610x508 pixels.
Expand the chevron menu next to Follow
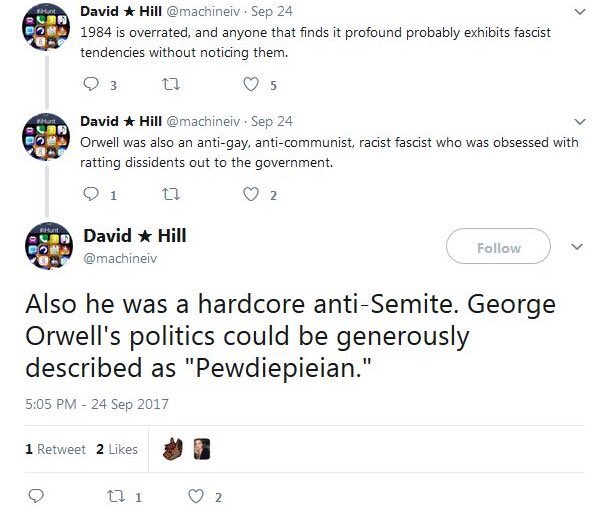click(576, 247)
